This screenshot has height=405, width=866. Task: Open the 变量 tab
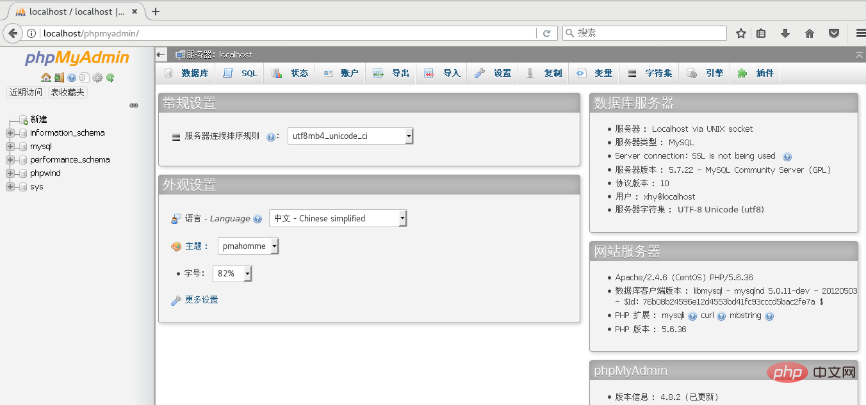pos(594,73)
